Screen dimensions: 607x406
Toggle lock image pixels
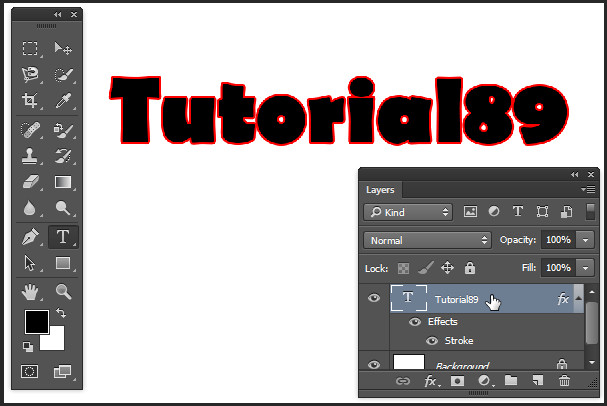tap(426, 268)
